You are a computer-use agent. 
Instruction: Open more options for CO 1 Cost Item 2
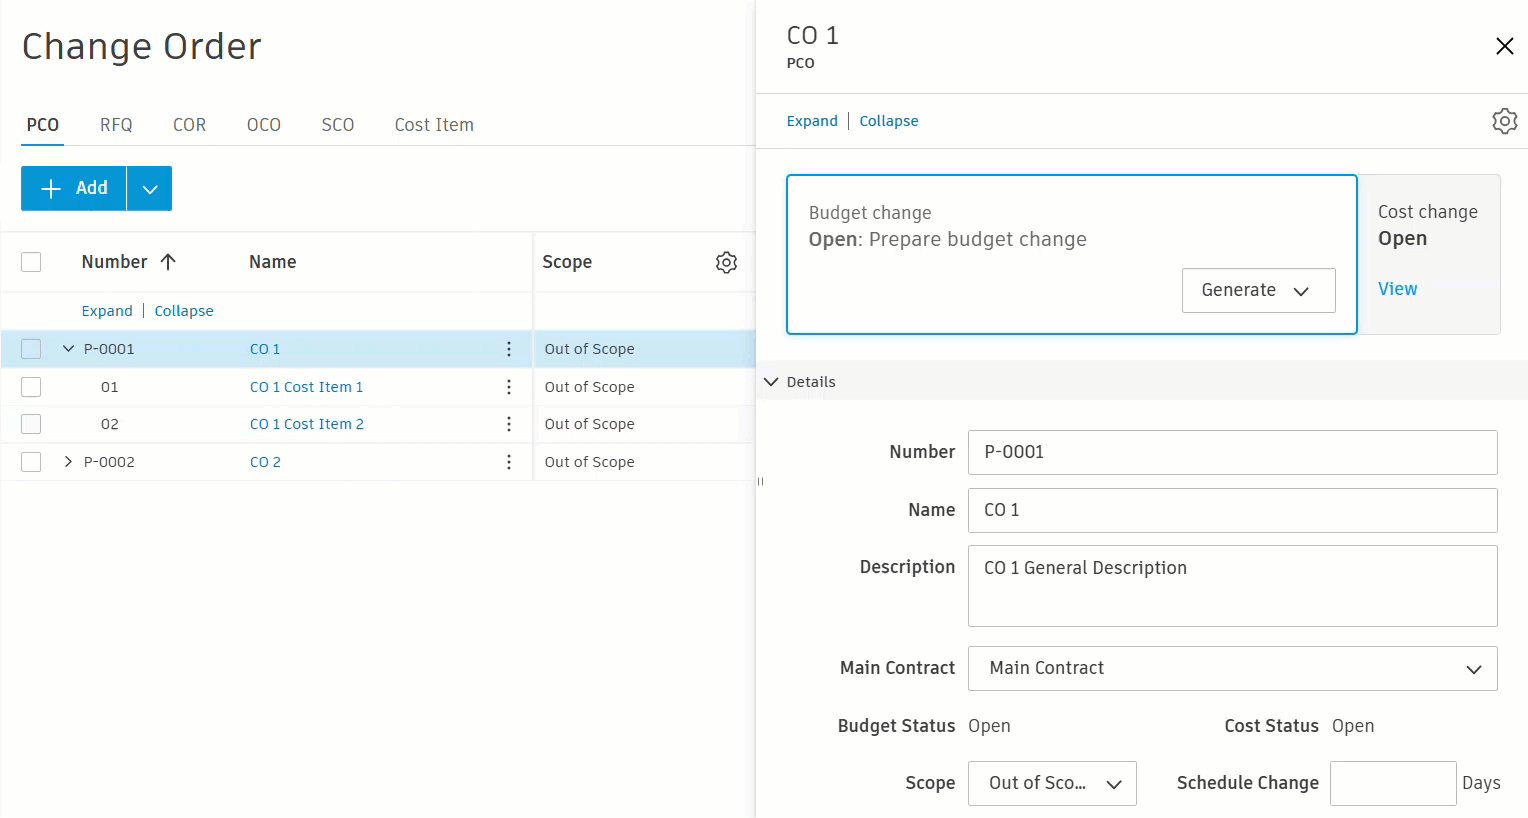[509, 424]
